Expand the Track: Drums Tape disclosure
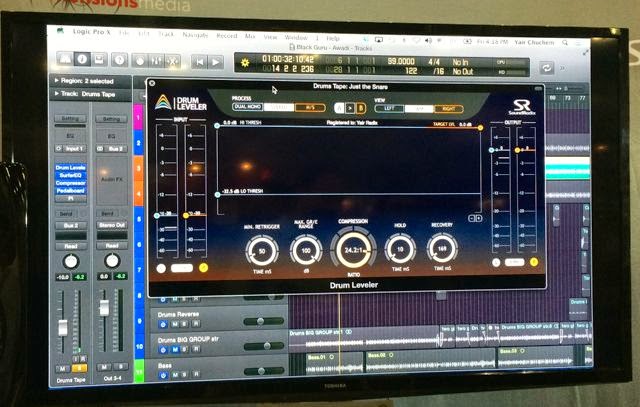 click(x=57, y=93)
